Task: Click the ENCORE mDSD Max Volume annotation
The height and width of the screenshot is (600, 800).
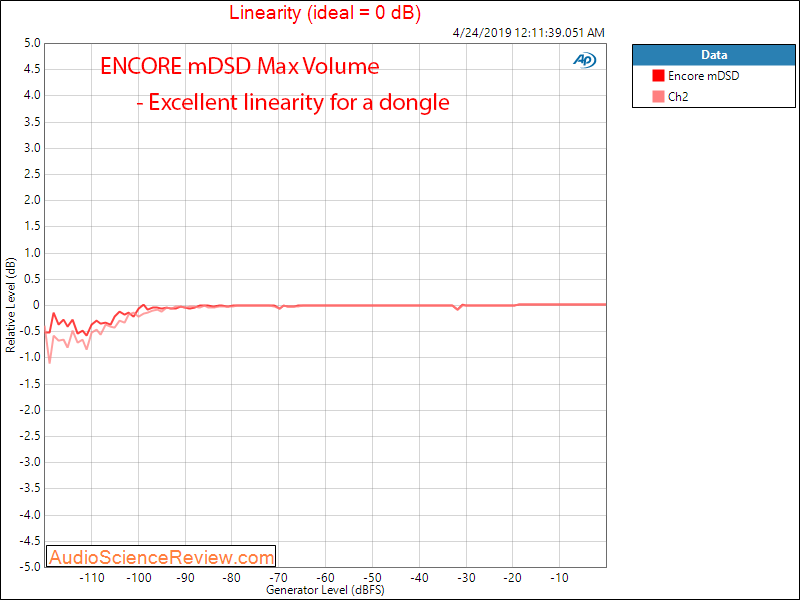Action: 240,66
